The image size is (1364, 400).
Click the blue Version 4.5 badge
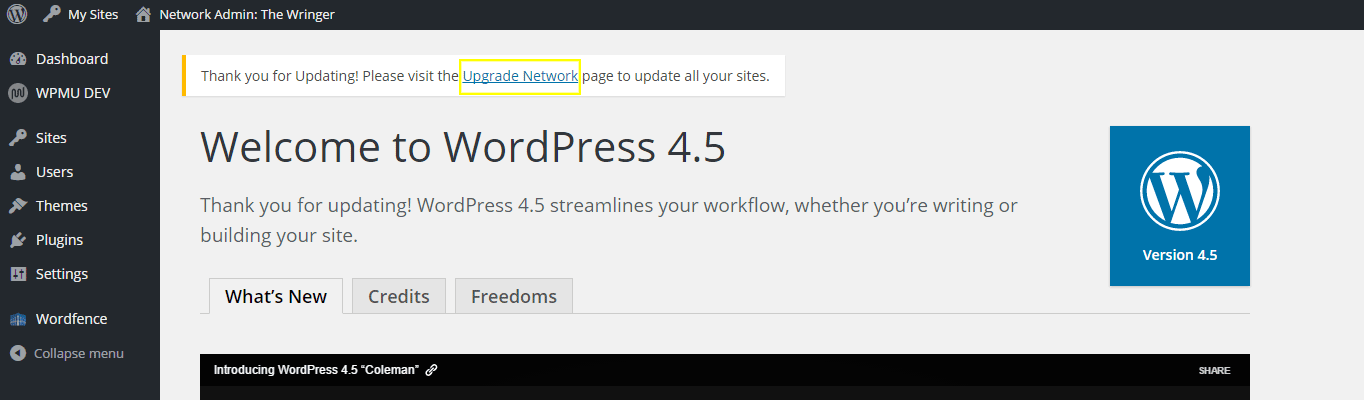tap(1179, 206)
